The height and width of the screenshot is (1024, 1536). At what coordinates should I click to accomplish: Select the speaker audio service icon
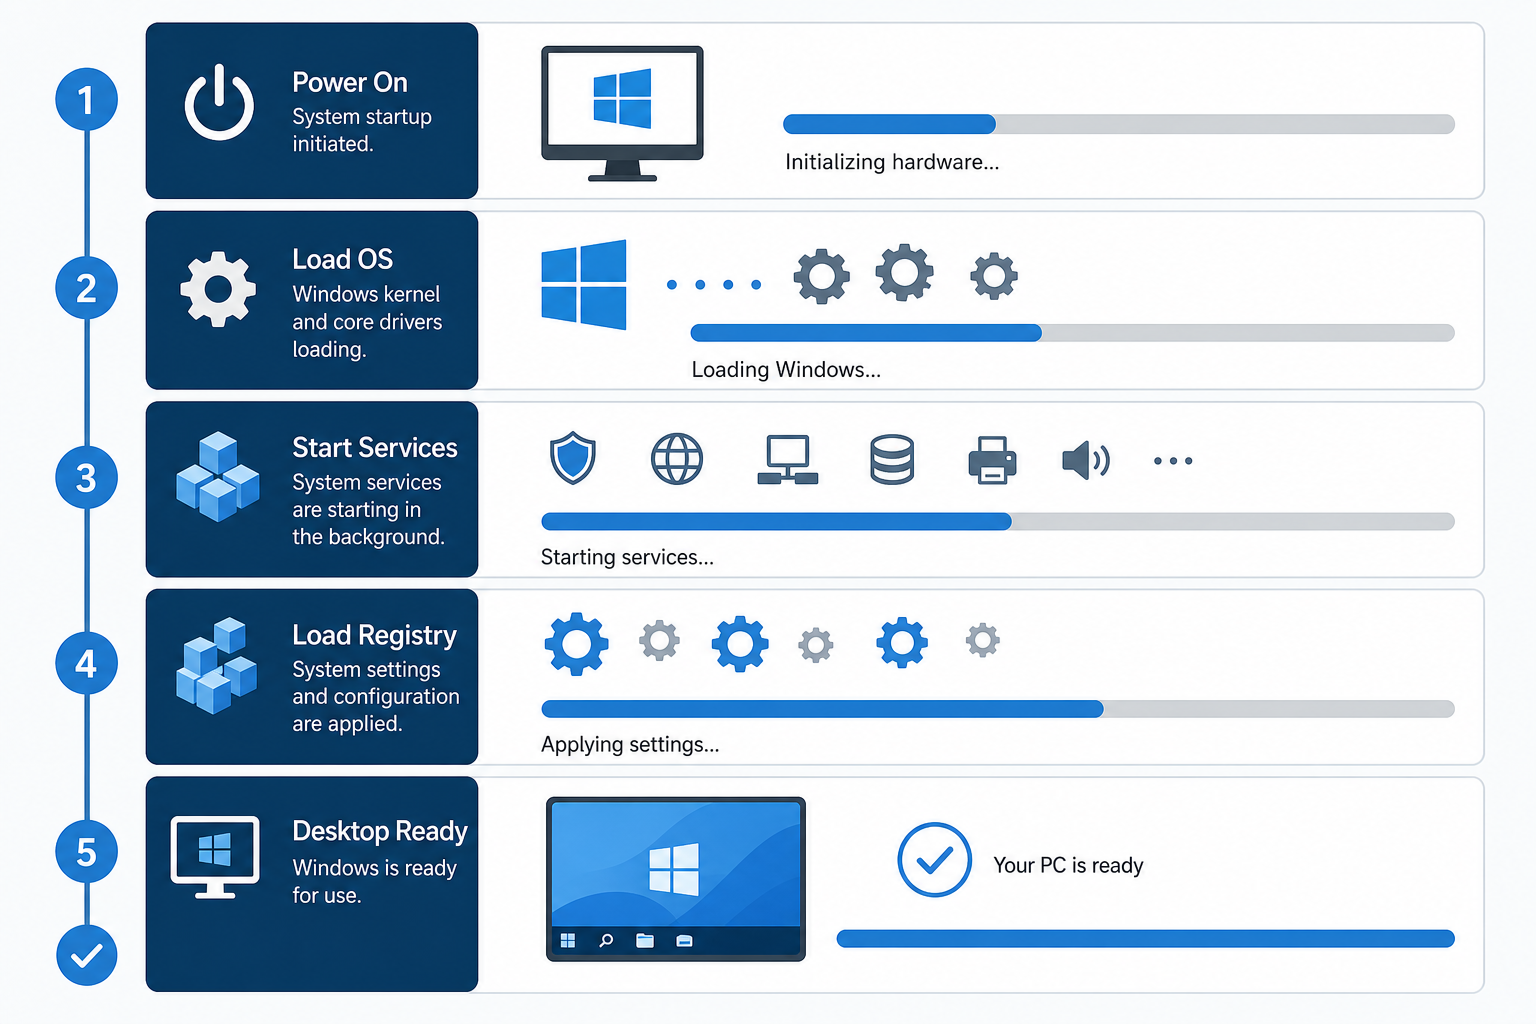(1086, 460)
